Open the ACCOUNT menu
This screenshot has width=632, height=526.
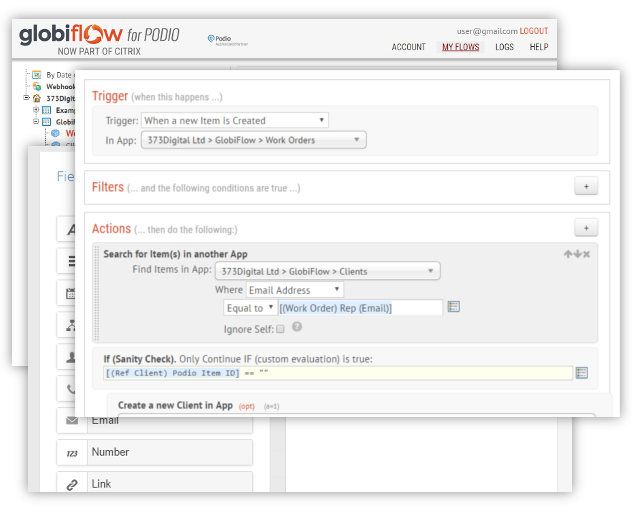click(408, 47)
